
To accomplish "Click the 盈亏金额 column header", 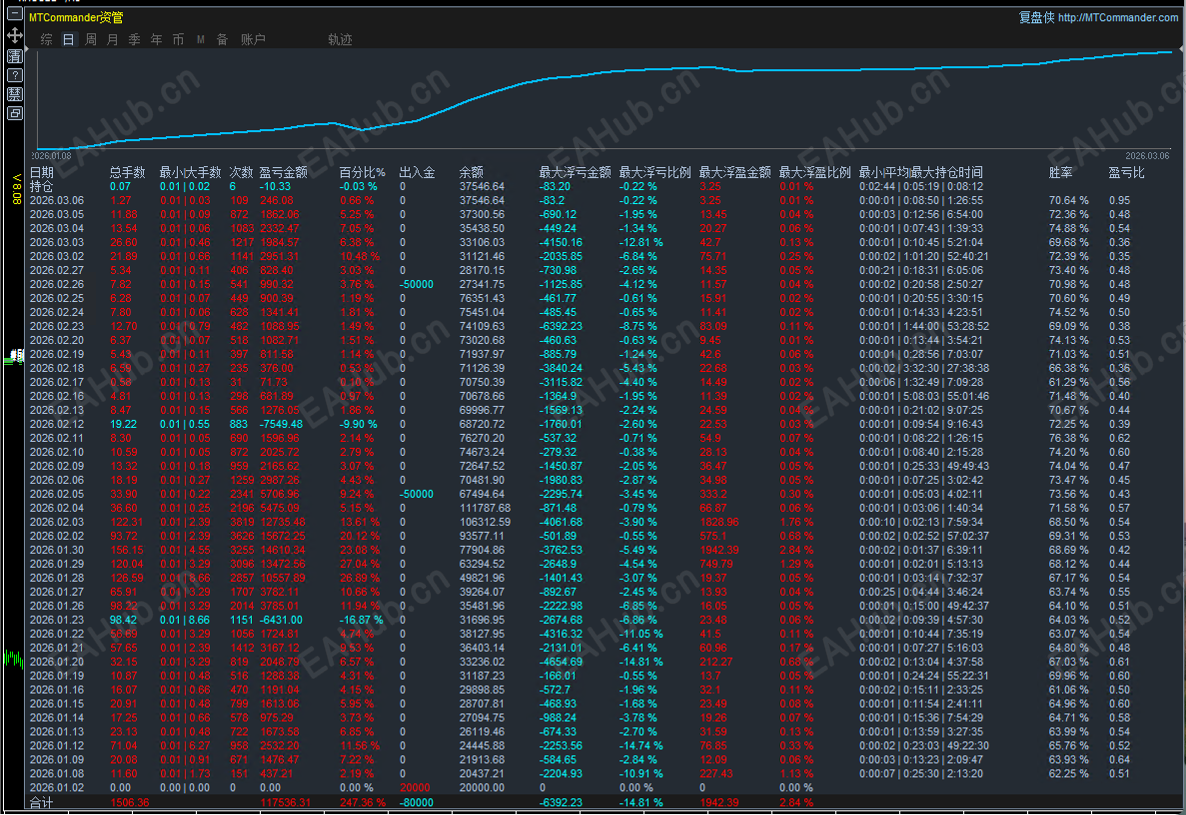I will click(283, 172).
